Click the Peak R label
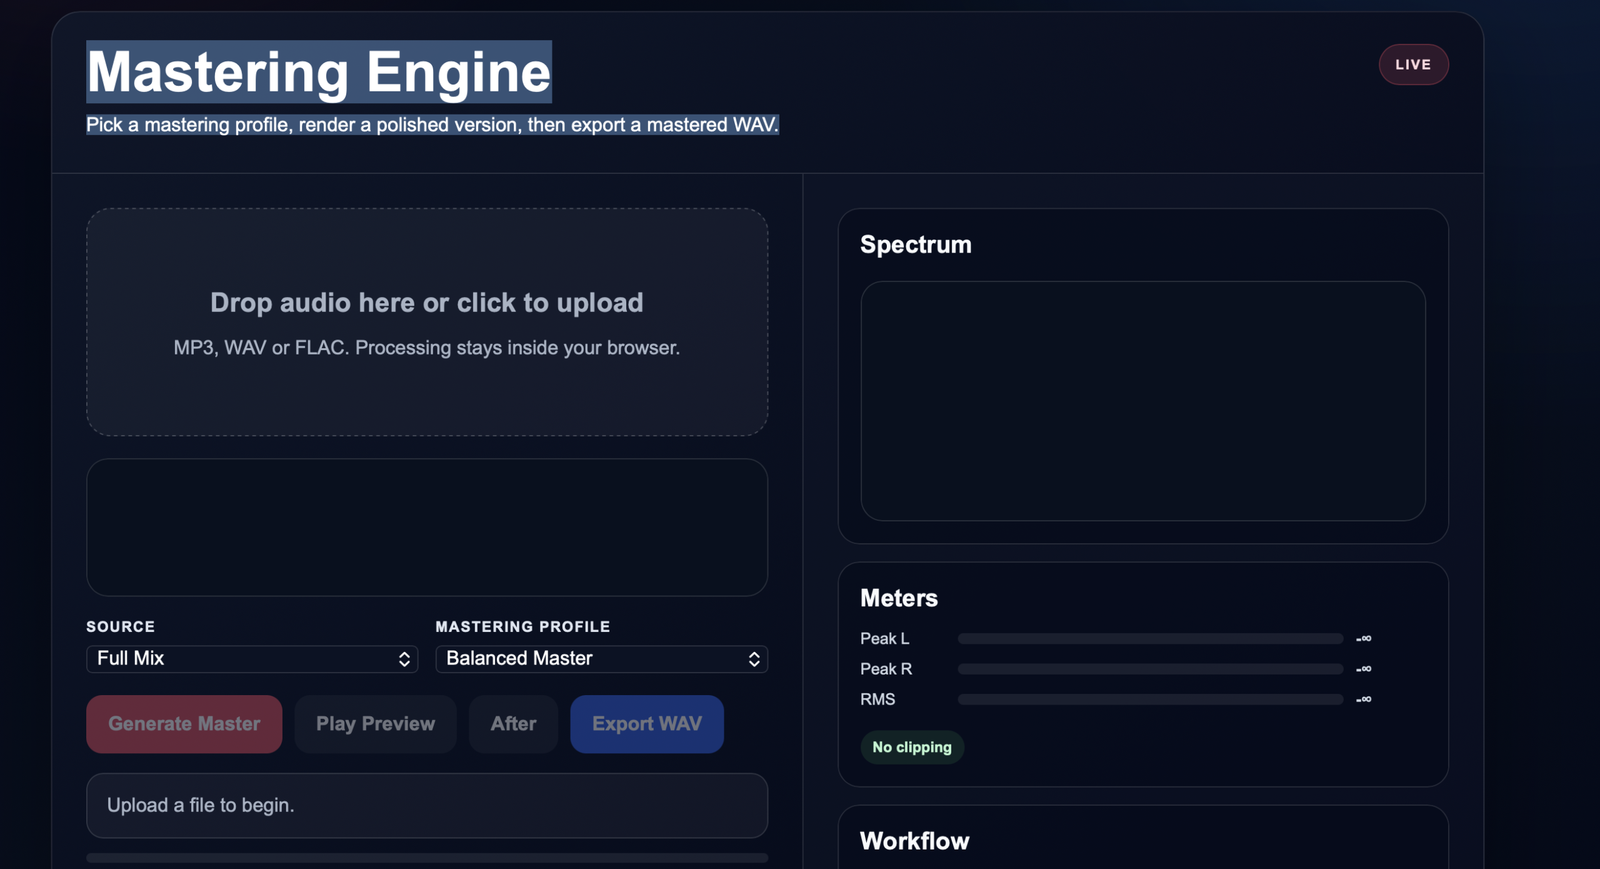 pos(886,669)
